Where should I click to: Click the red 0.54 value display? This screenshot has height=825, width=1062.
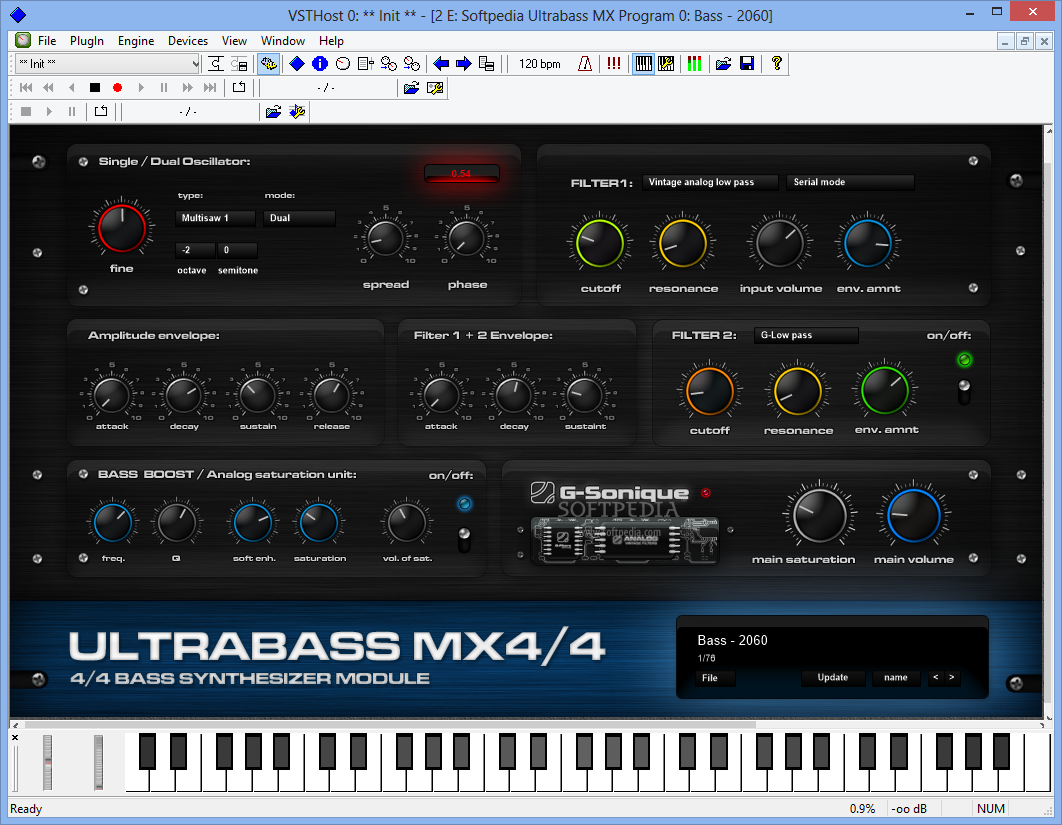[461, 174]
